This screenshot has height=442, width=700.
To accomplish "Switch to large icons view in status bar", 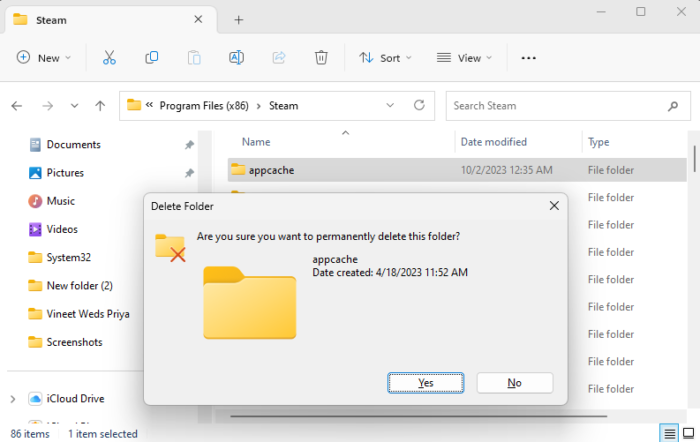I will 689,433.
